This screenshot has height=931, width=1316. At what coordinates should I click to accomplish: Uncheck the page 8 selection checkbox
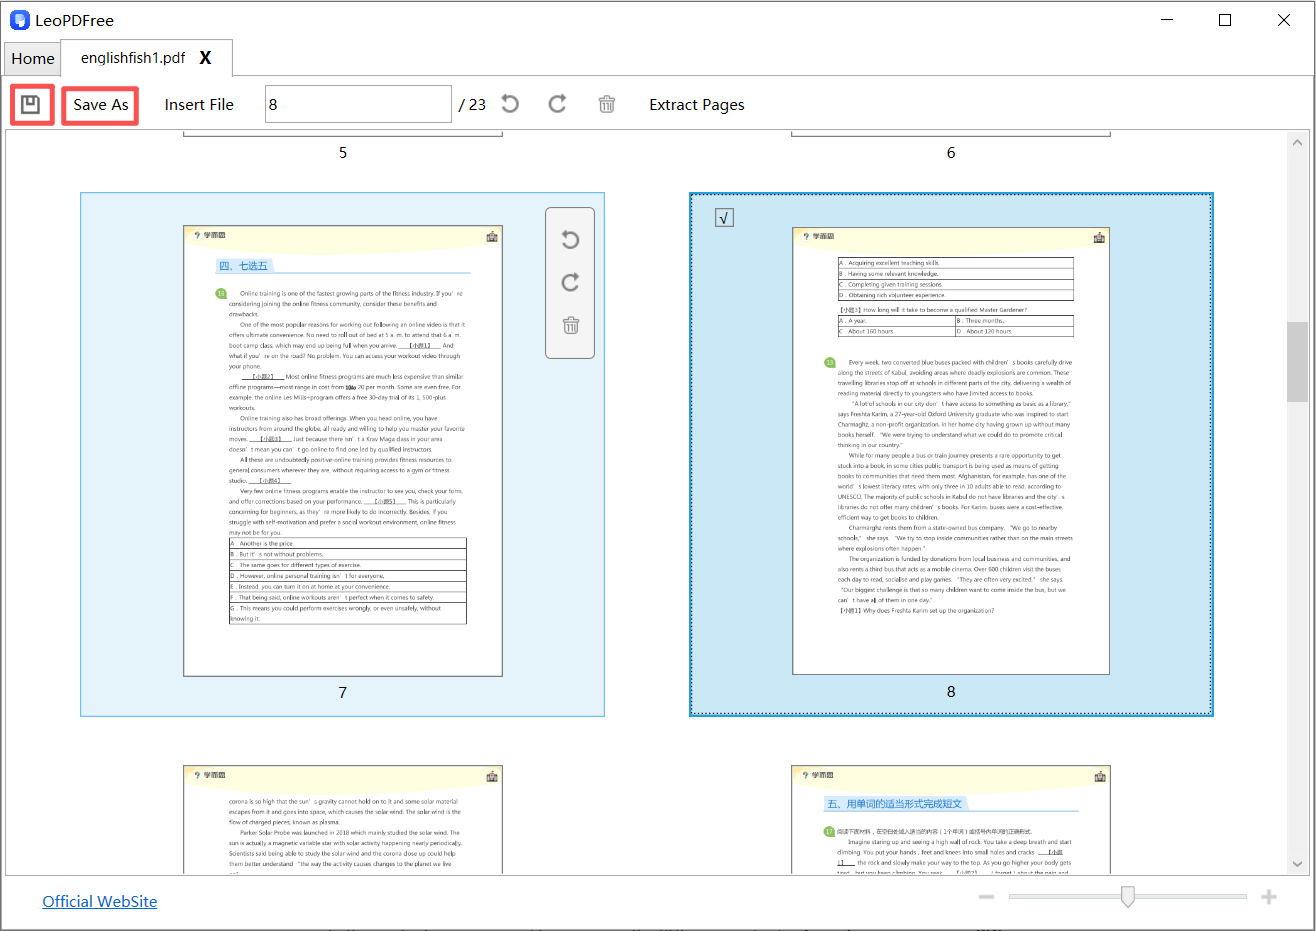725,218
